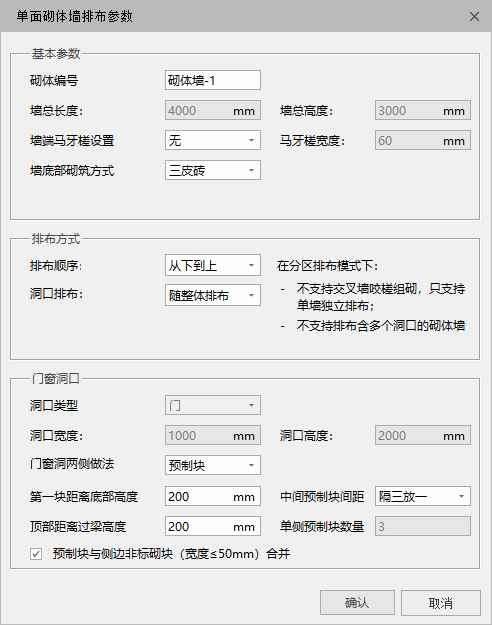Open the 洞口排布 dropdown
This screenshot has width=492, height=625.
pos(213,295)
